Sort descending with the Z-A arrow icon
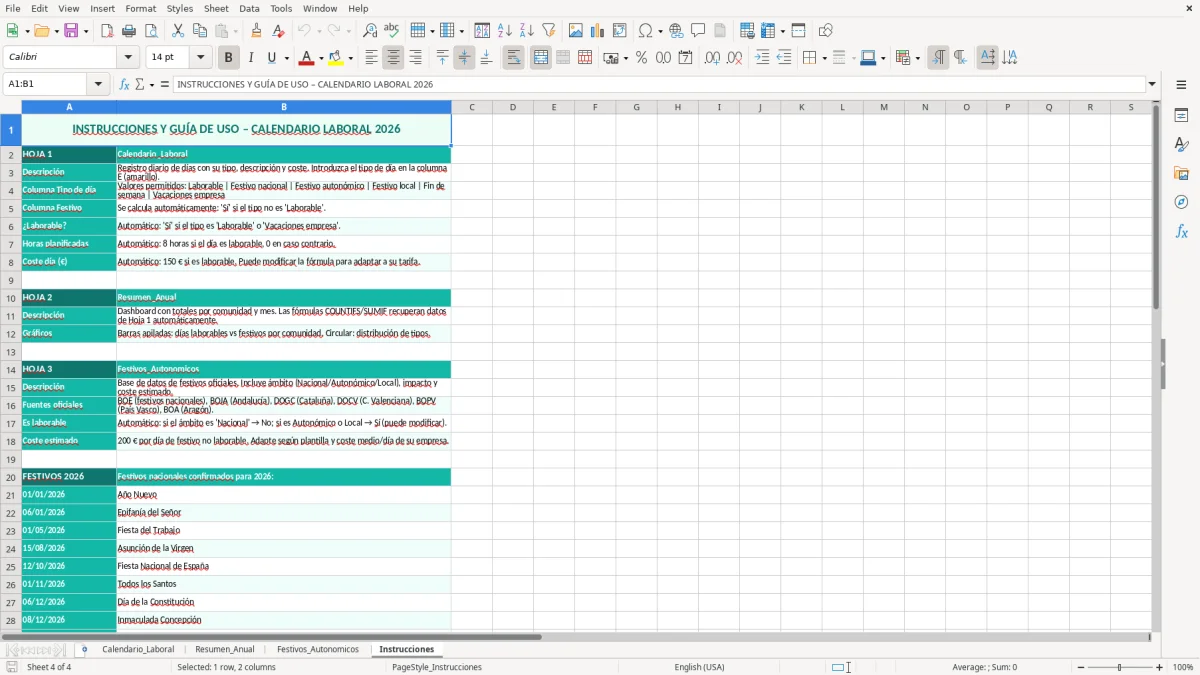This screenshot has width=1200, height=675. [x=526, y=31]
